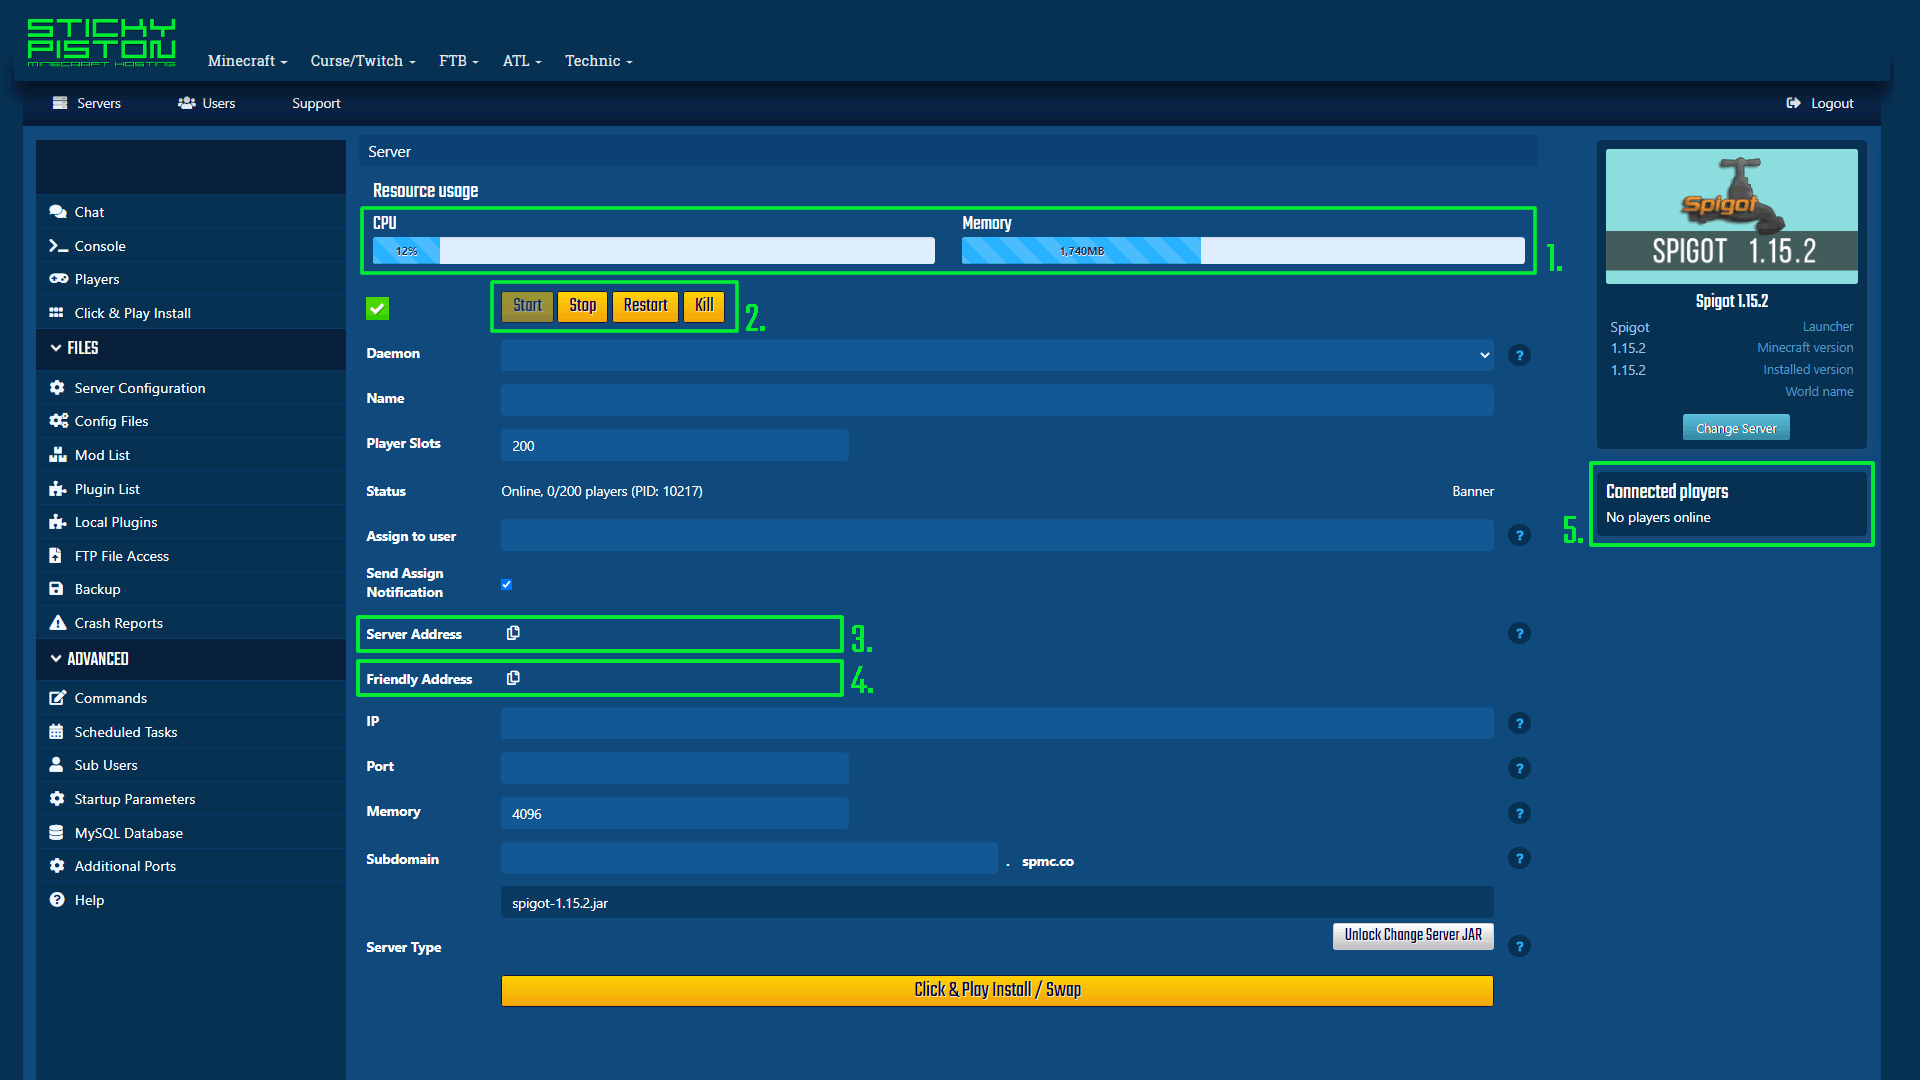Click the Start server button
Screen dimensions: 1920x1080
pyautogui.click(x=527, y=306)
